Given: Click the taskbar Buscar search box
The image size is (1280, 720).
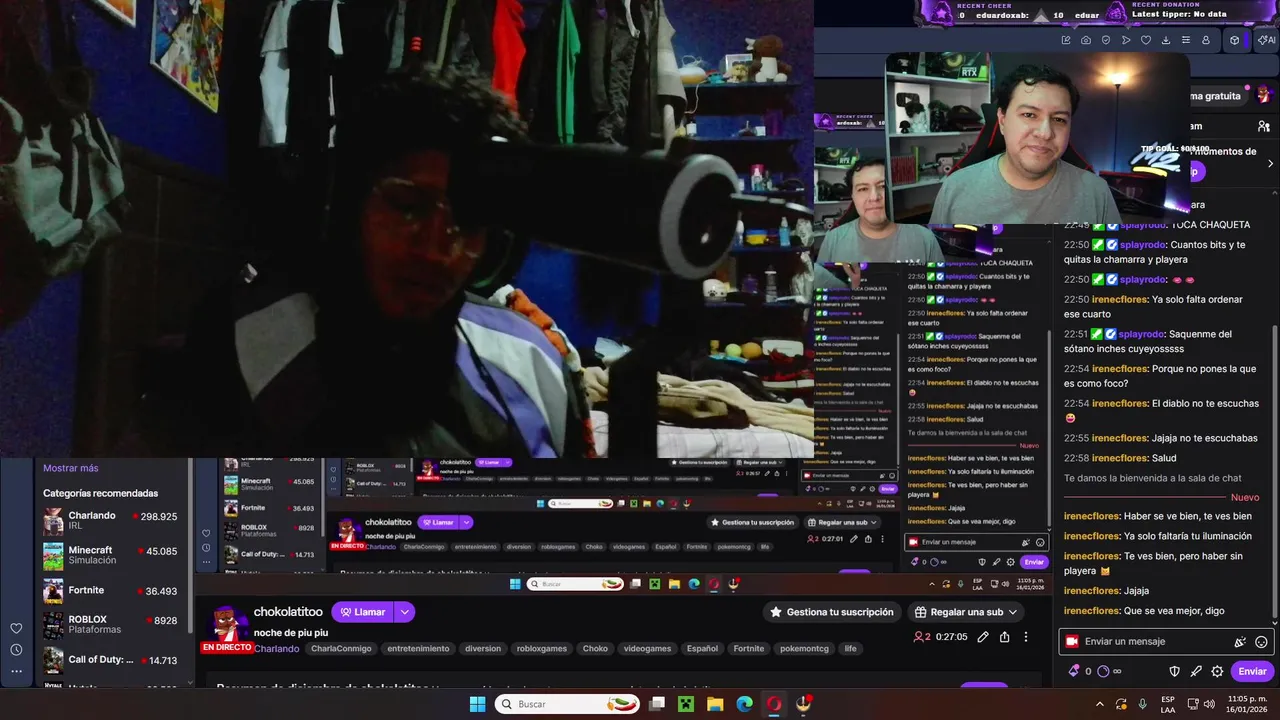Looking at the screenshot, I should click(x=566, y=704).
